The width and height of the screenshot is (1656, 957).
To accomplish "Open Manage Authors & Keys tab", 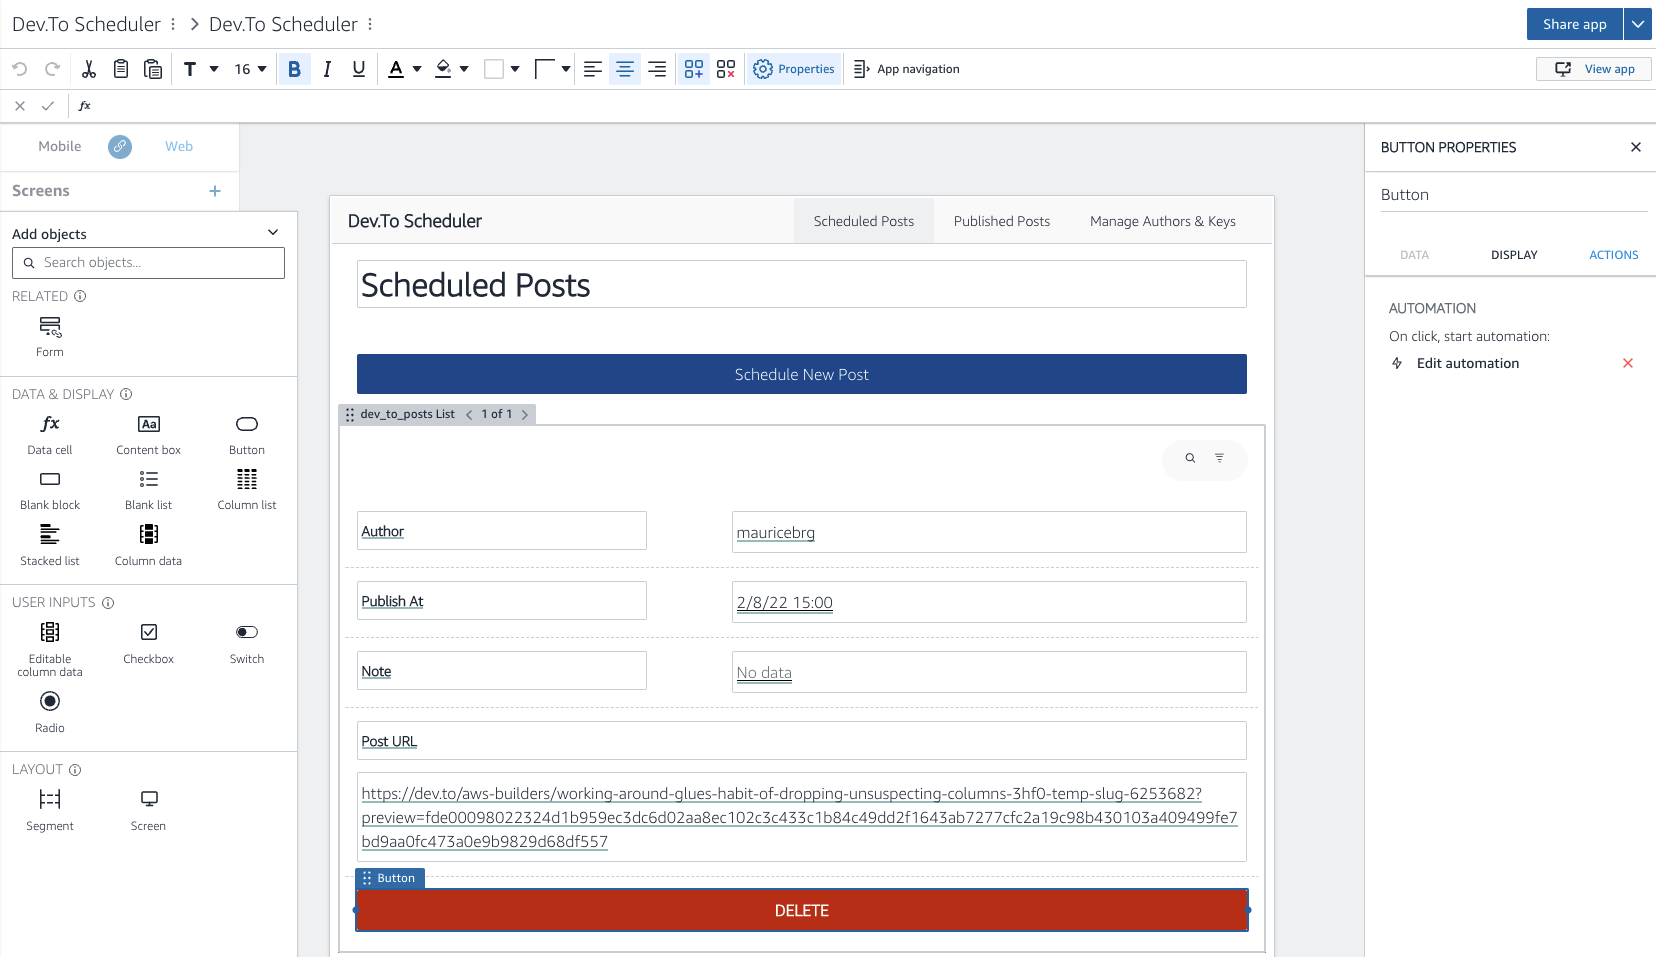I will [x=1163, y=221].
